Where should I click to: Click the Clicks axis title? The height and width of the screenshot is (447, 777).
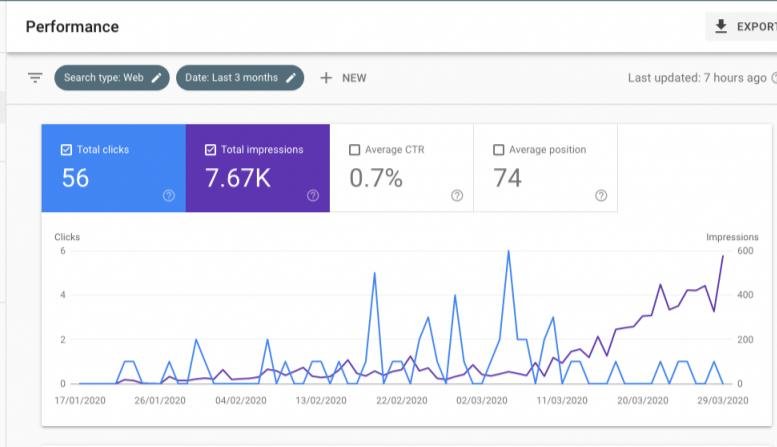(67, 237)
